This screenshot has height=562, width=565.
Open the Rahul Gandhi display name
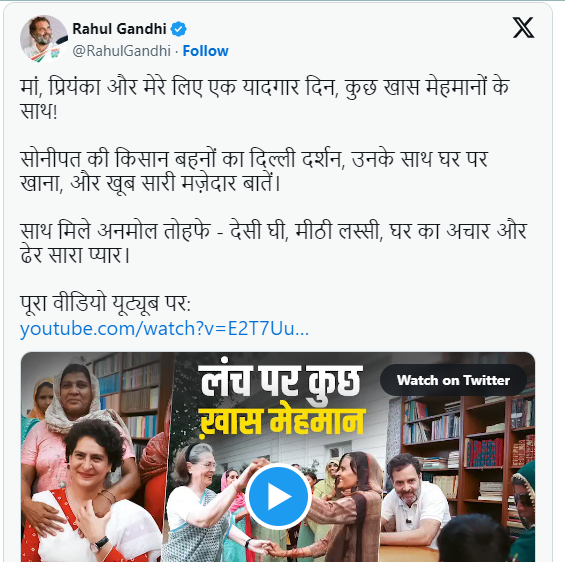(119, 29)
